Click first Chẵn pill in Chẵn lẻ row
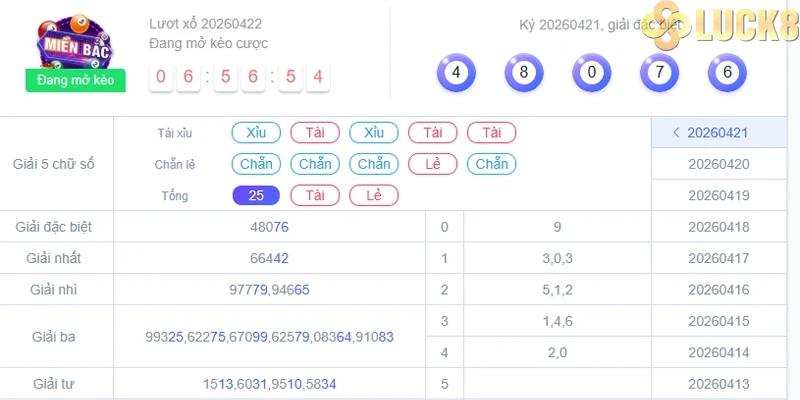This screenshot has height=400, width=800. click(256, 164)
